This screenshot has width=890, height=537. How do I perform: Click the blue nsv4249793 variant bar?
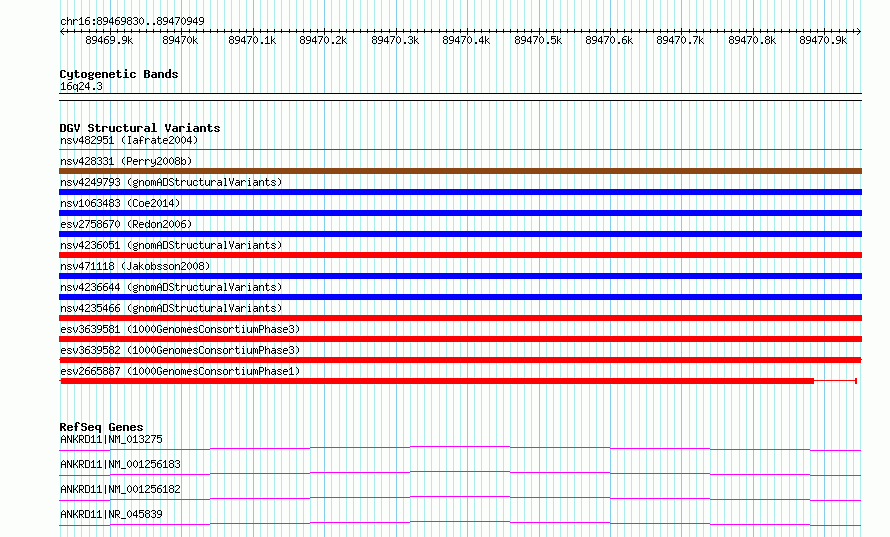[x=460, y=192]
